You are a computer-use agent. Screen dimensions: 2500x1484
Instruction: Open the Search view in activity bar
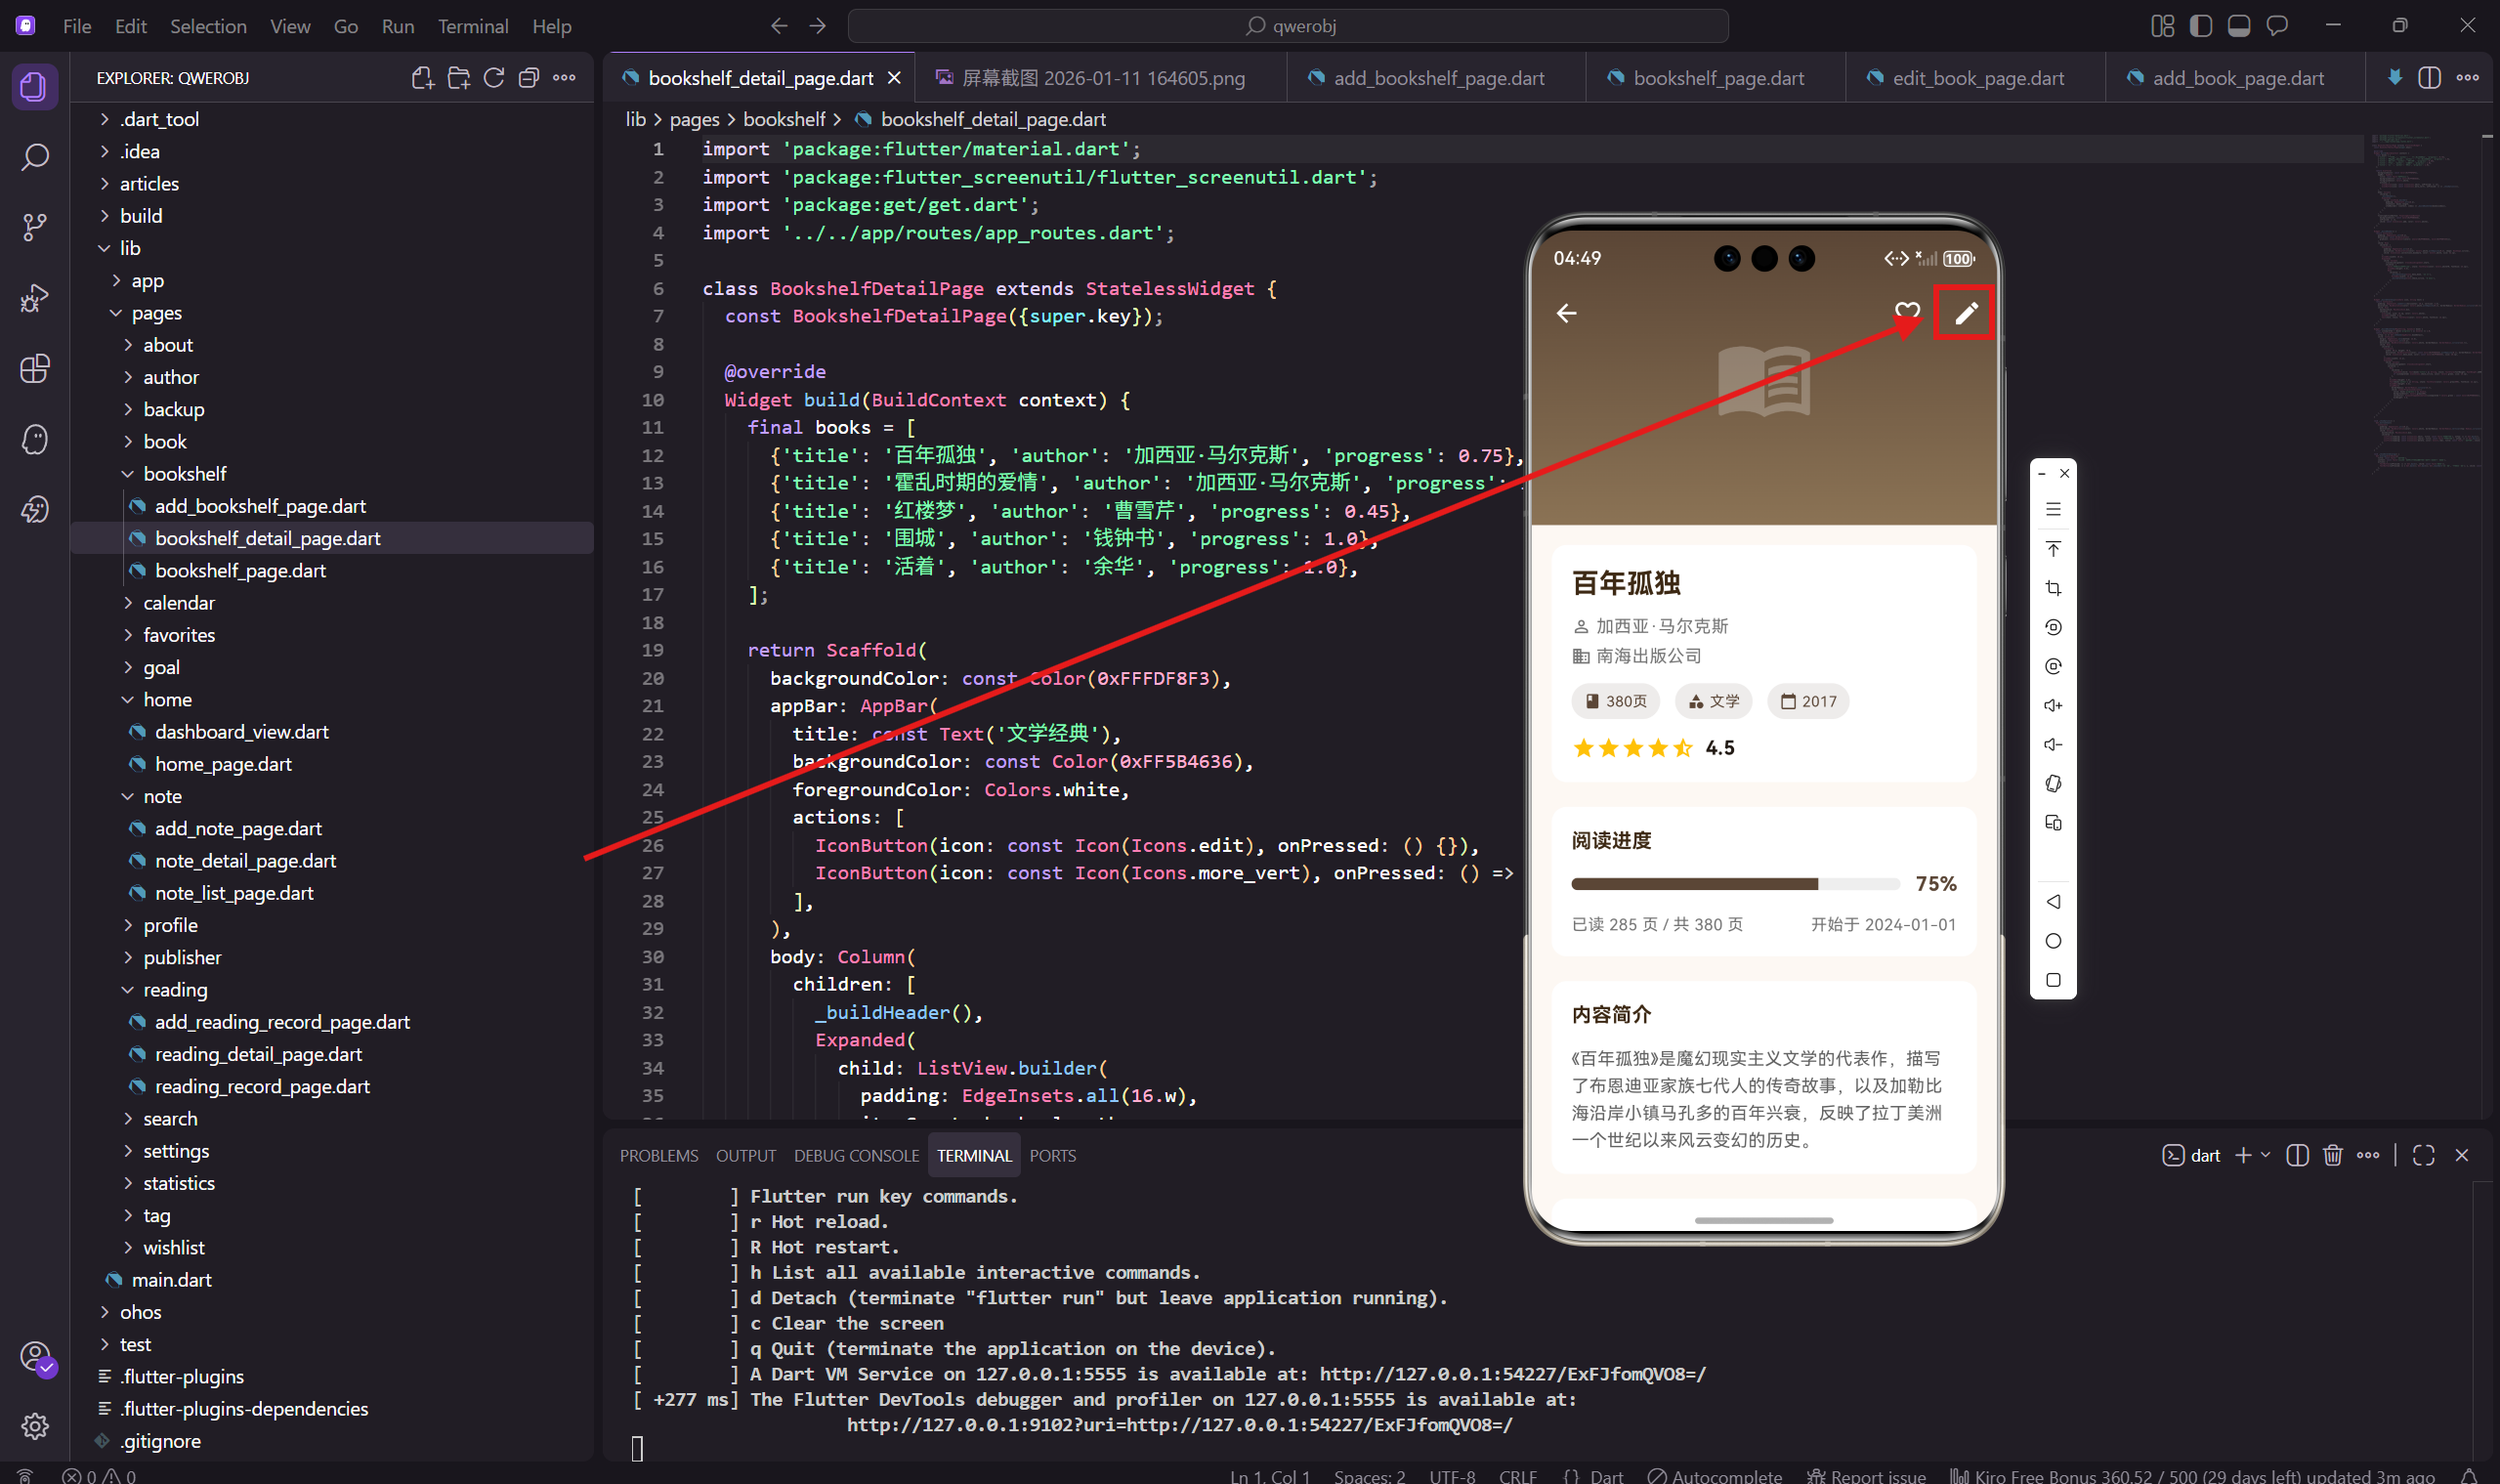tap(34, 157)
